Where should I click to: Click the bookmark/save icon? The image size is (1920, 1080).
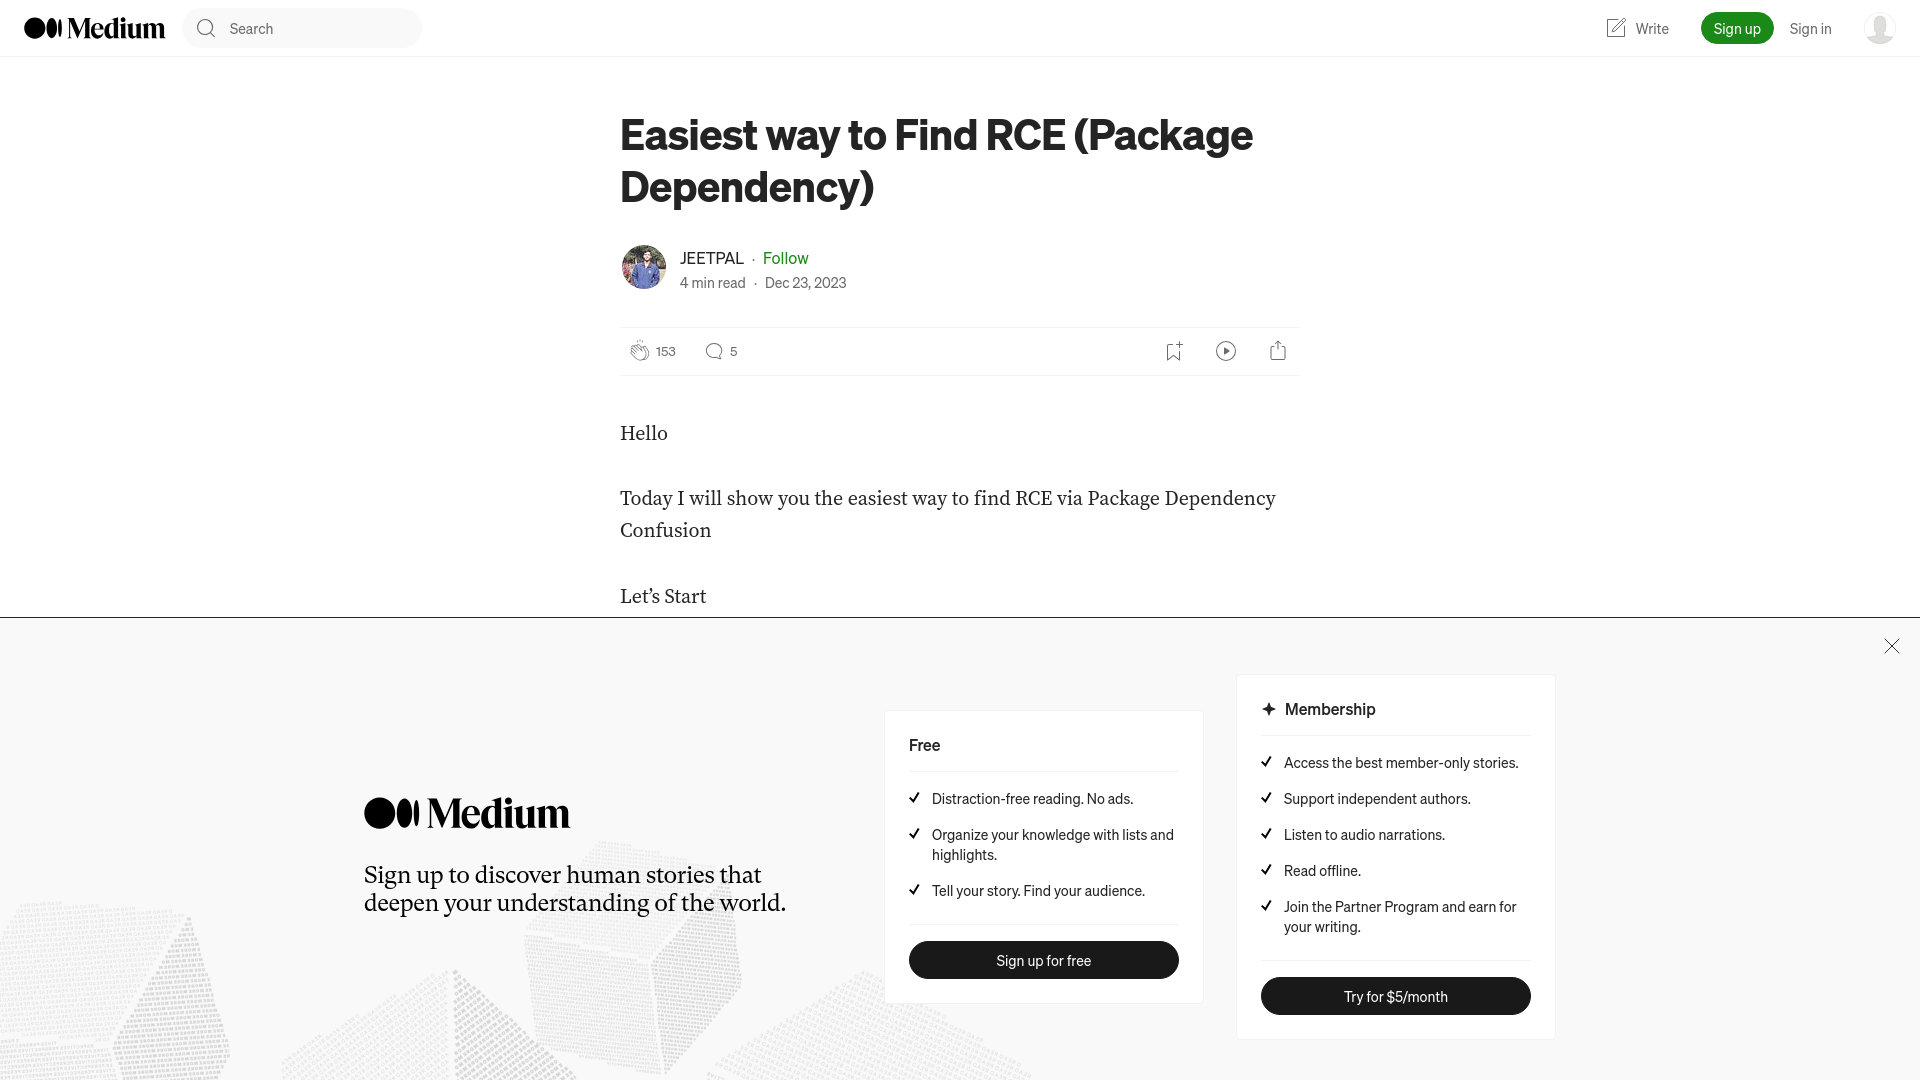click(x=1174, y=351)
